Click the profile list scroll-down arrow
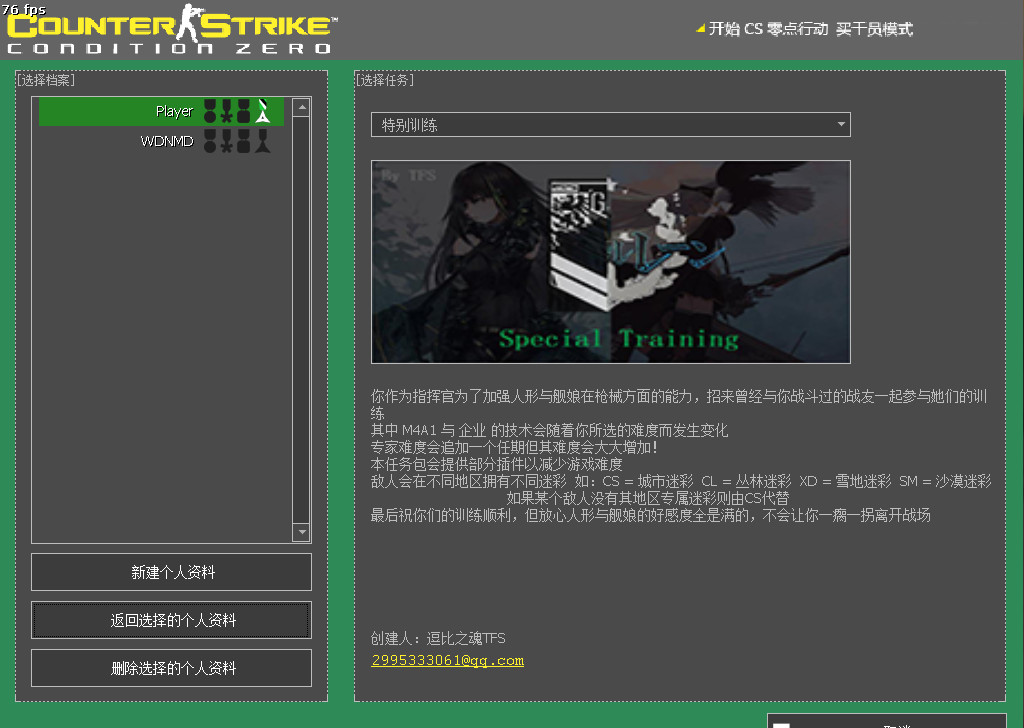This screenshot has height=728, width=1024. pyautogui.click(x=301, y=532)
